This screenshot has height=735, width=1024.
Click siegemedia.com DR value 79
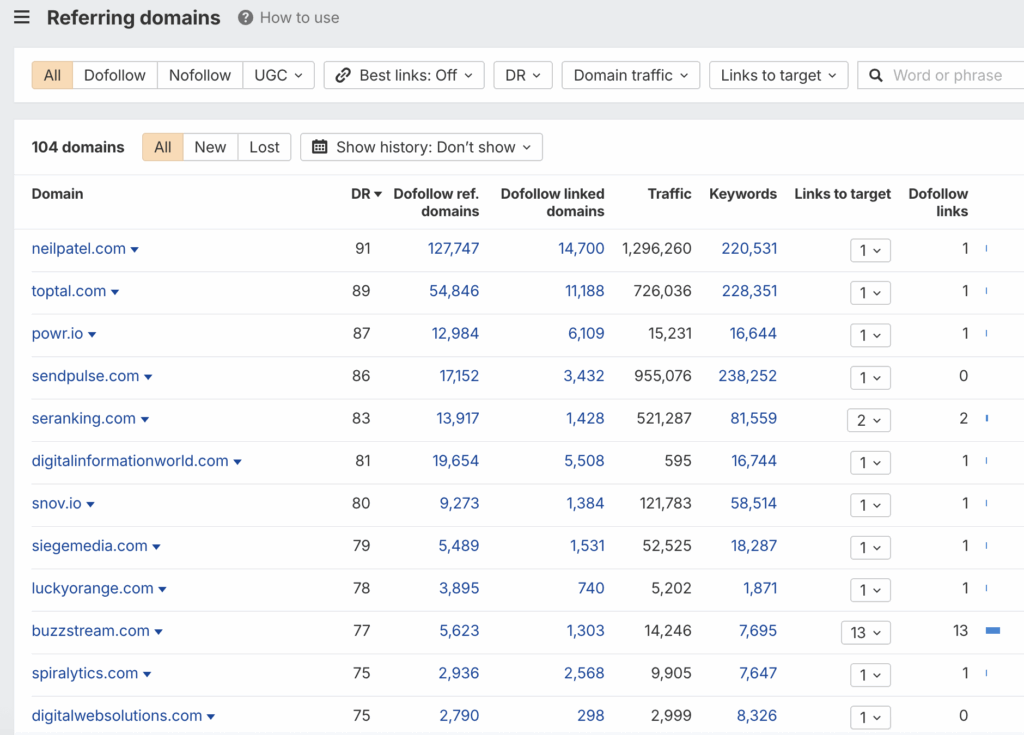(x=361, y=546)
